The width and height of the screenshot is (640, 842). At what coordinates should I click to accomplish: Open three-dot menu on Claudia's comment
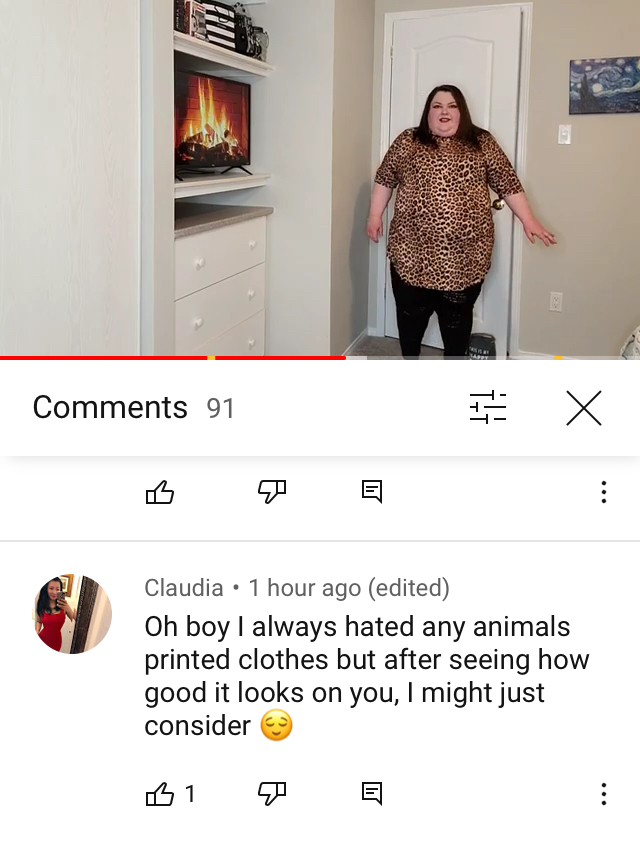pyautogui.click(x=604, y=794)
